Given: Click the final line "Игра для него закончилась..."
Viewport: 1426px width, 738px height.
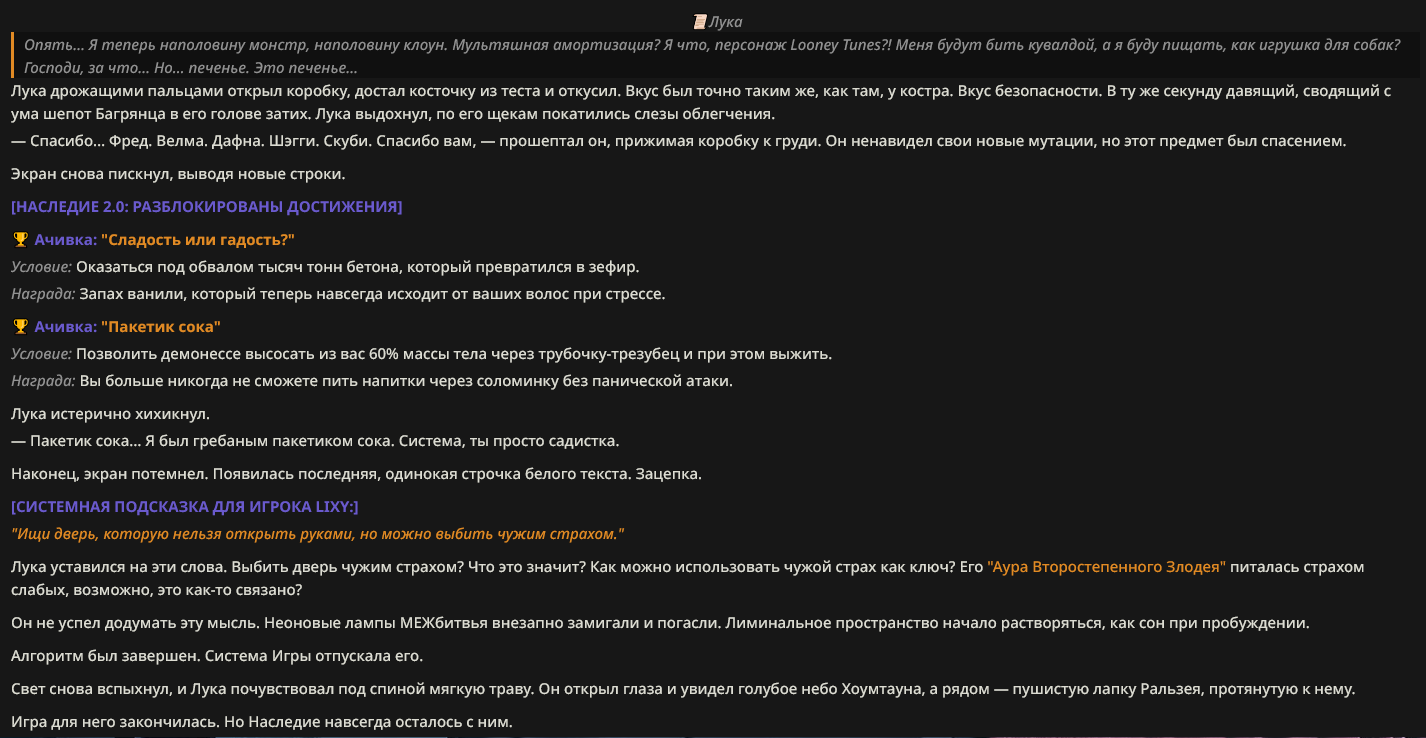Looking at the screenshot, I should (262, 722).
